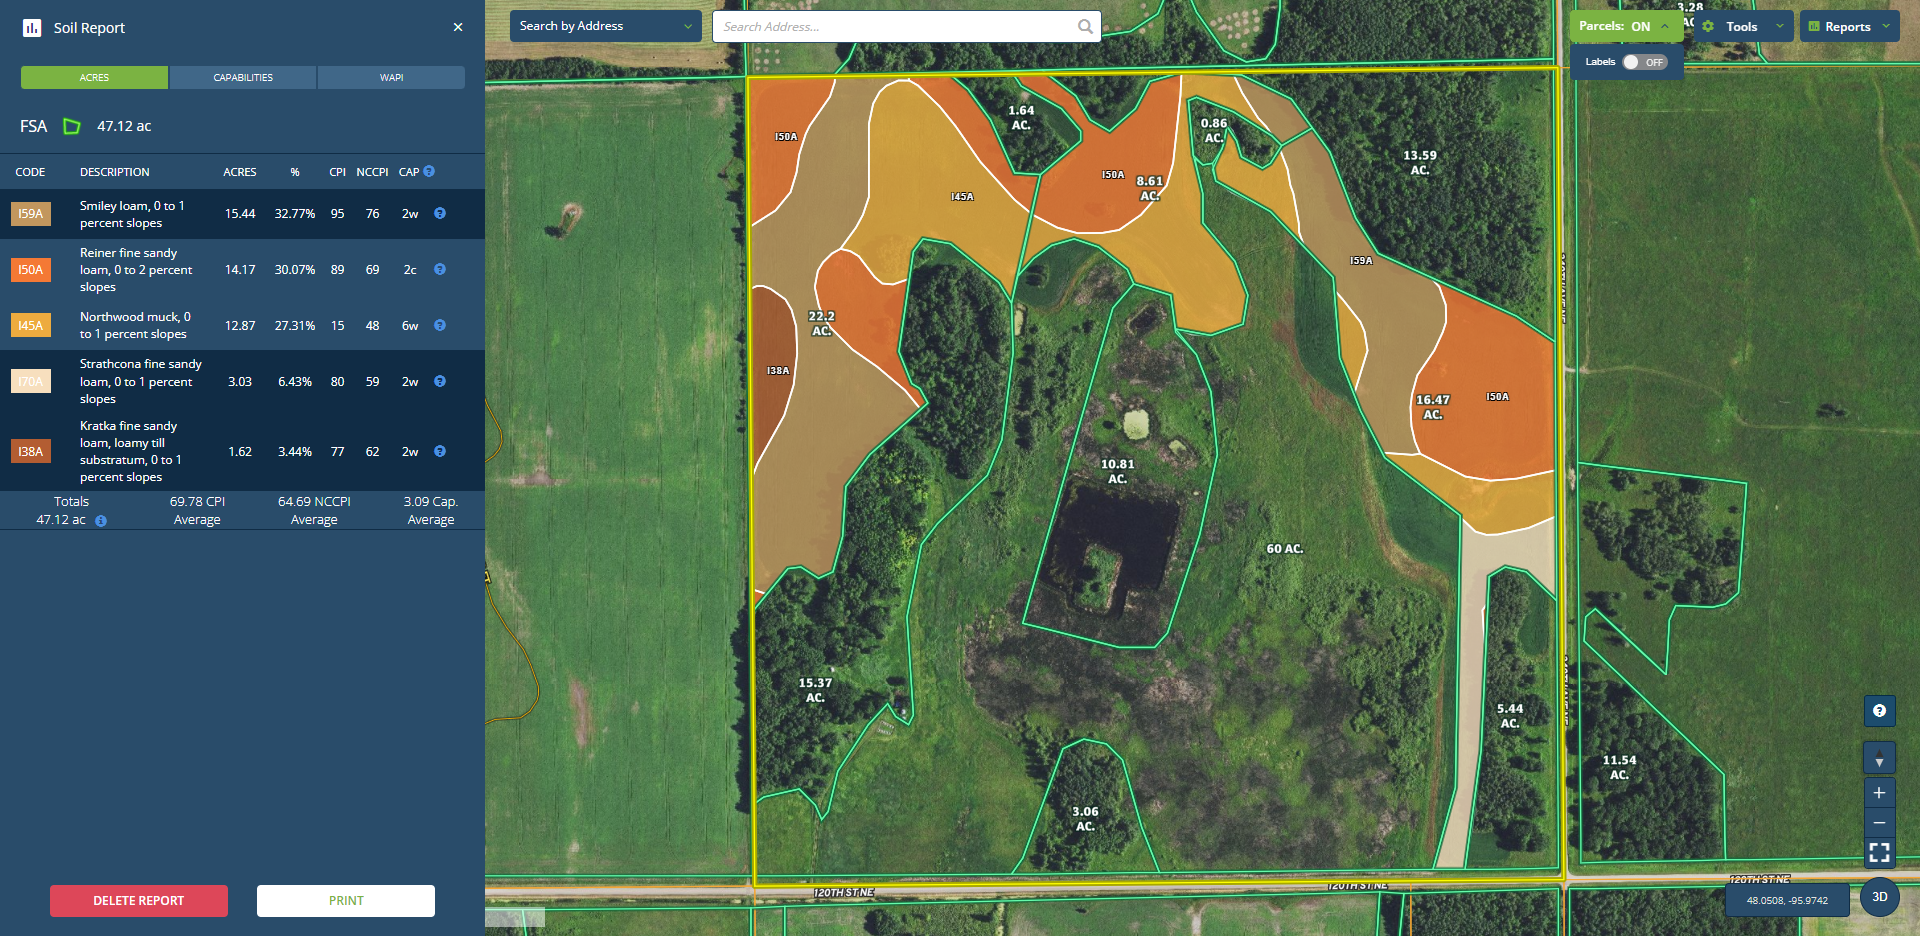
Task: Zoom out of the map
Action: [1879, 823]
